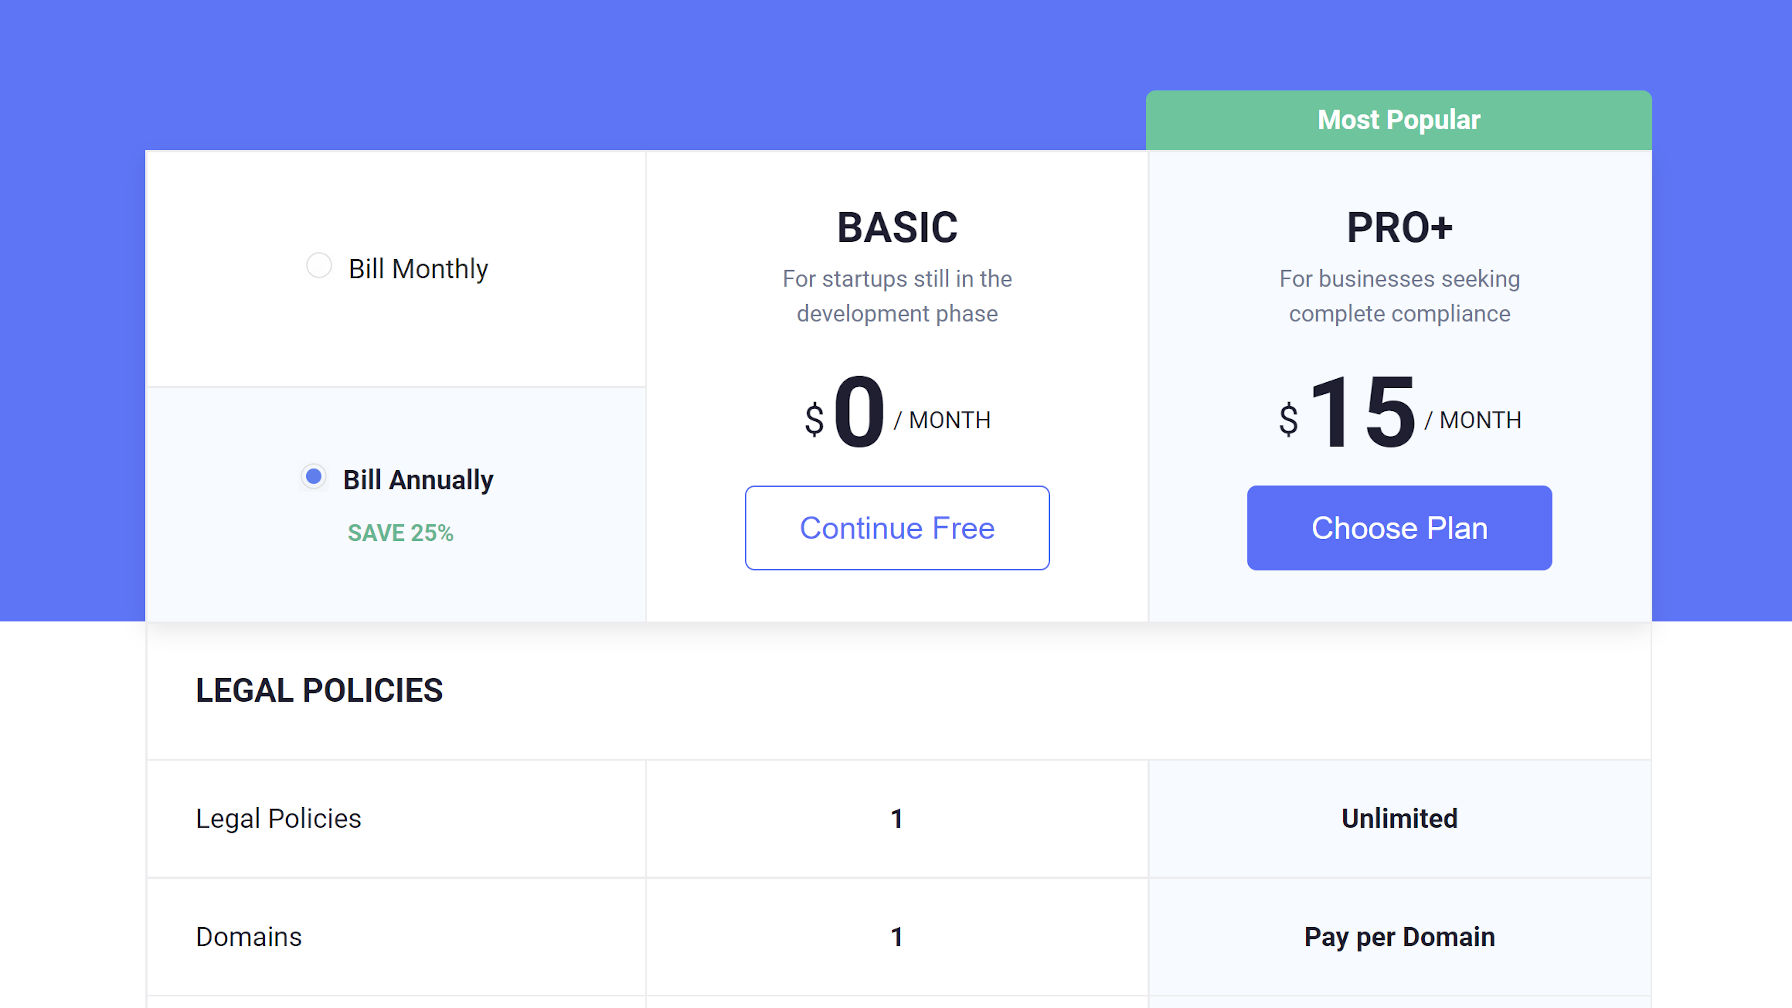Click the PRO+ compliance description
This screenshot has height=1008, width=1792.
1399,296
